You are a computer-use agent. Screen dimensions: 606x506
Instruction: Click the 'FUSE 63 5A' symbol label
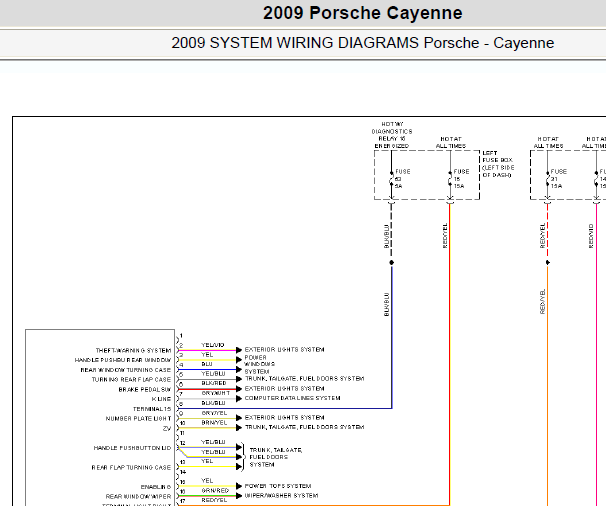pos(402,179)
